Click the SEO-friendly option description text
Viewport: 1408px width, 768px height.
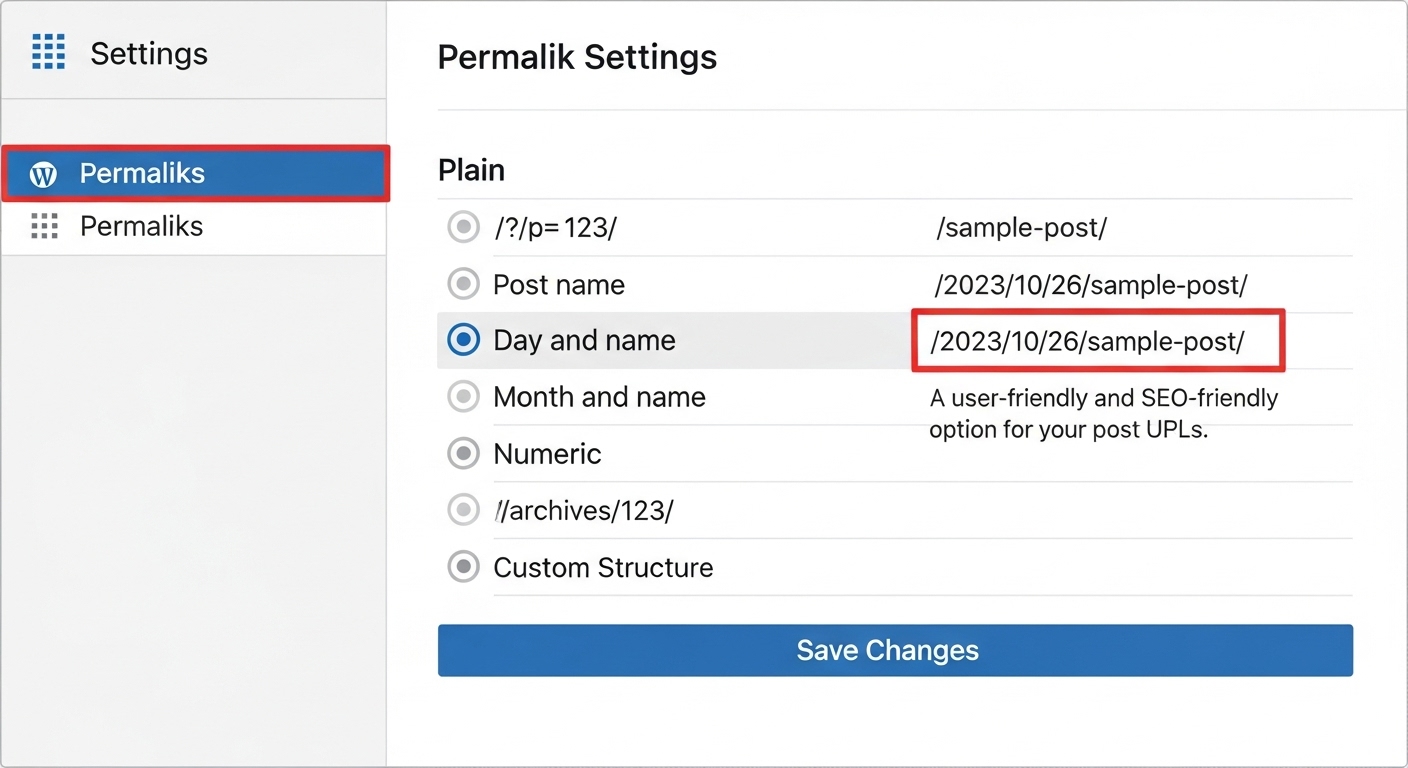[1103, 414]
